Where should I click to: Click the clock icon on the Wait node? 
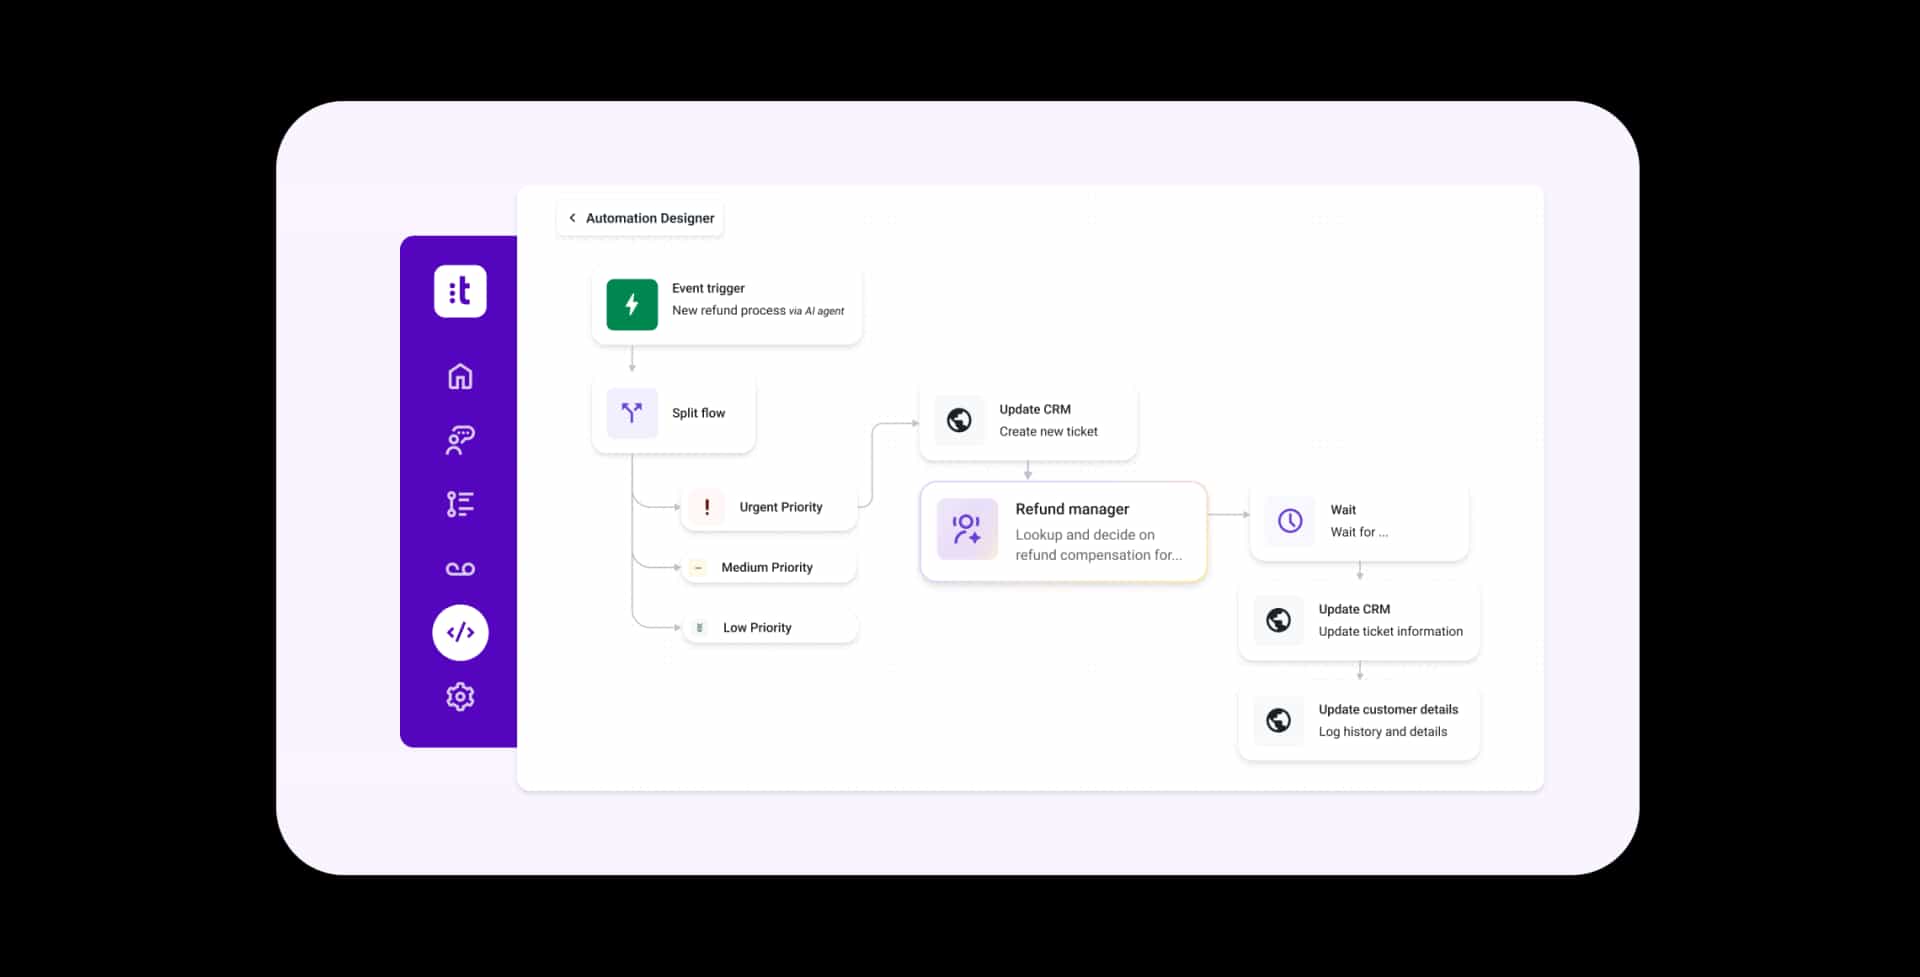1289,520
